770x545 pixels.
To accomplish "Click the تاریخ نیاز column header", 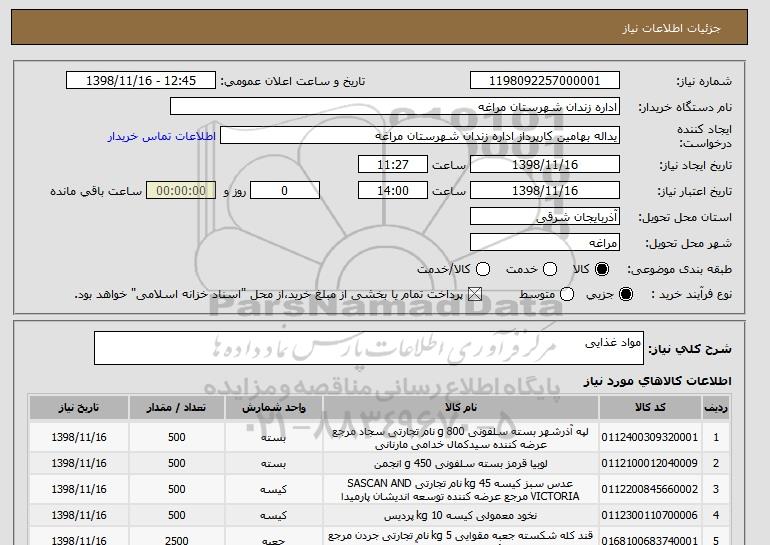I will coord(79,408).
